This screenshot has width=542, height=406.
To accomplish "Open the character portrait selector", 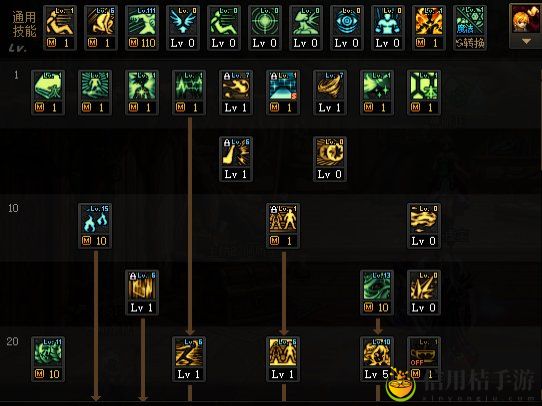I will (x=525, y=19).
